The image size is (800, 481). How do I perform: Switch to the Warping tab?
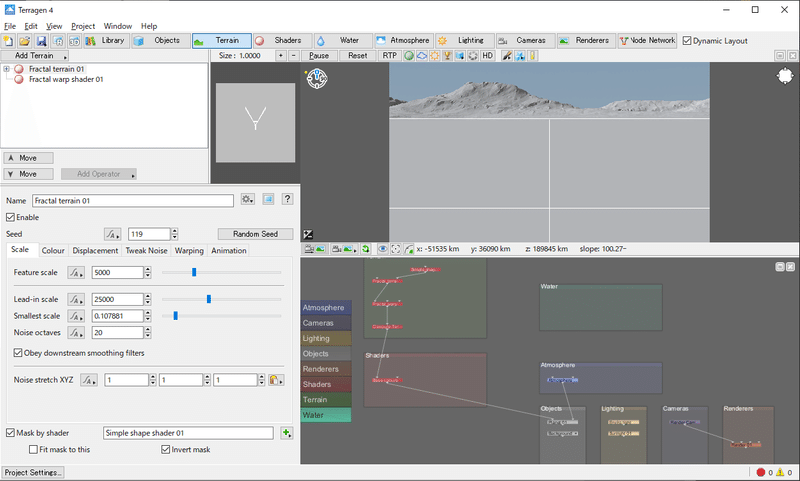pos(189,250)
